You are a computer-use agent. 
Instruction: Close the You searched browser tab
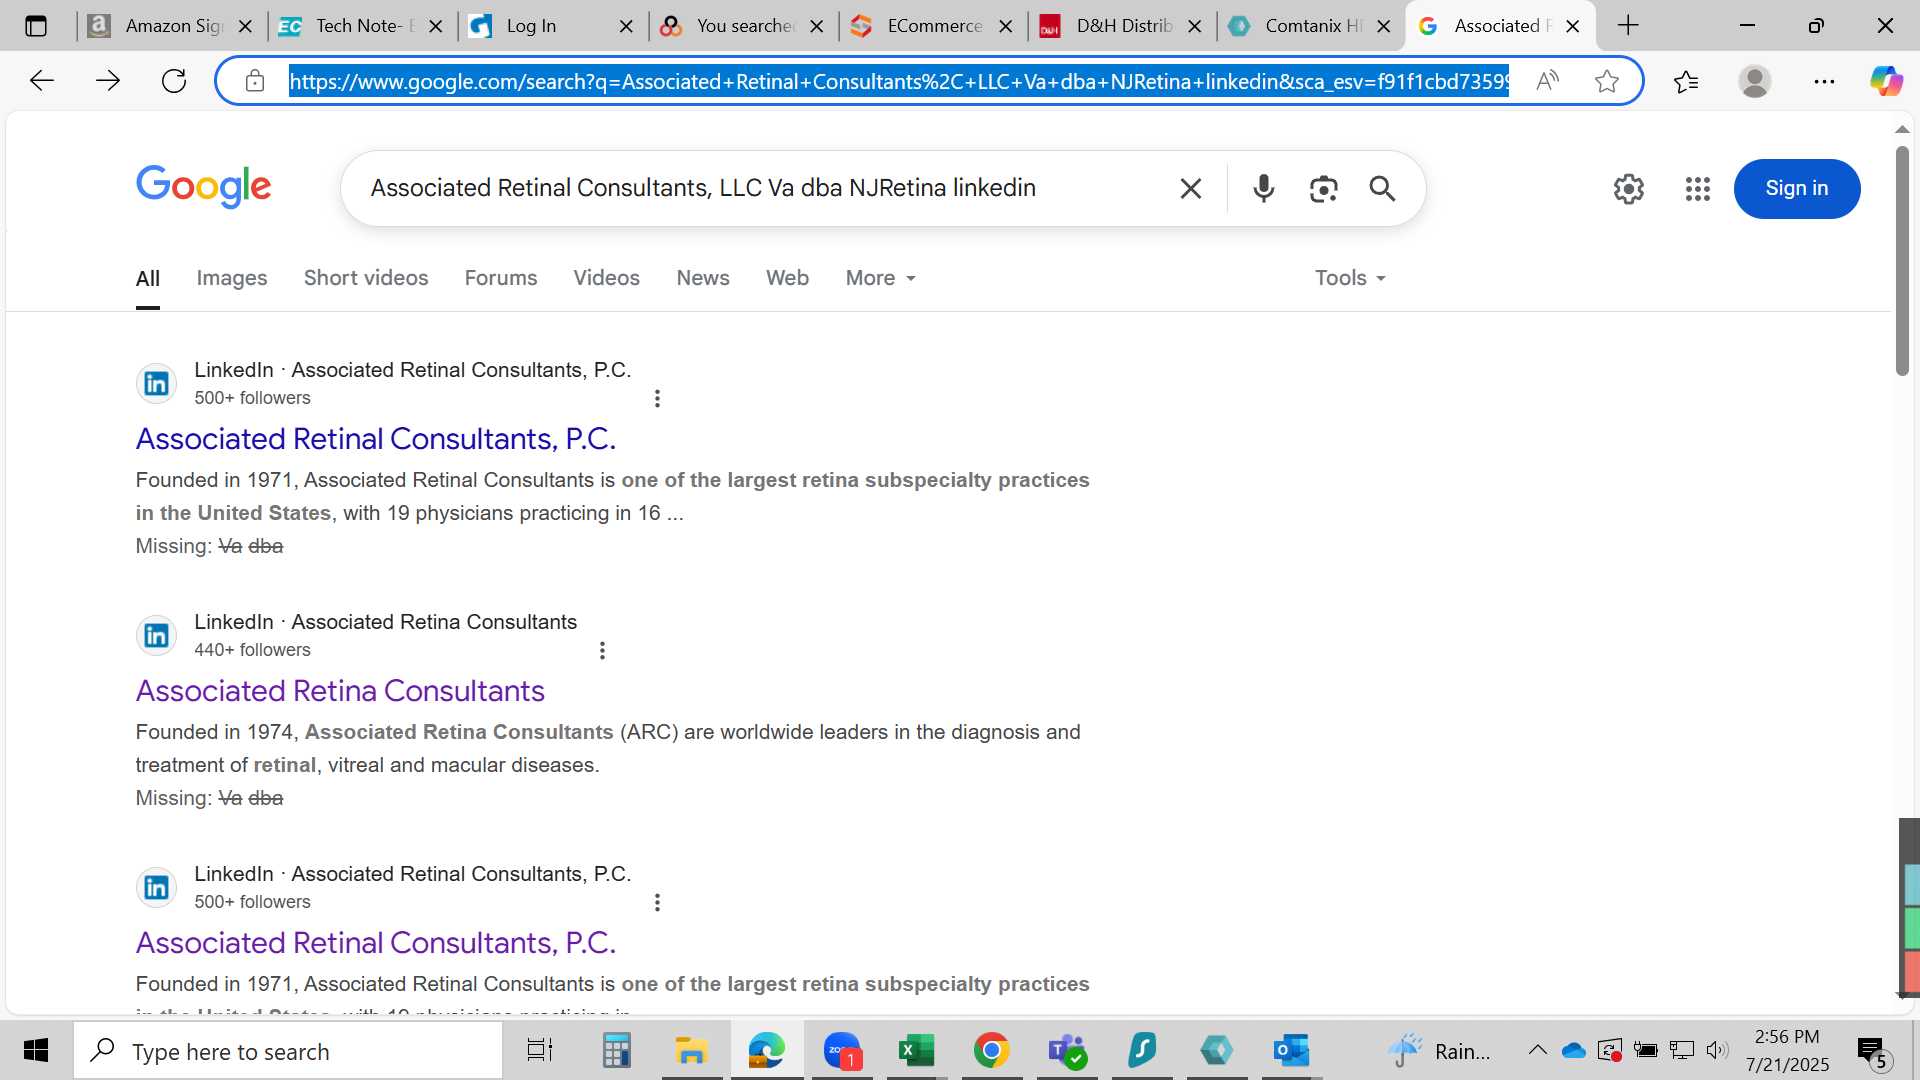pos(817,26)
